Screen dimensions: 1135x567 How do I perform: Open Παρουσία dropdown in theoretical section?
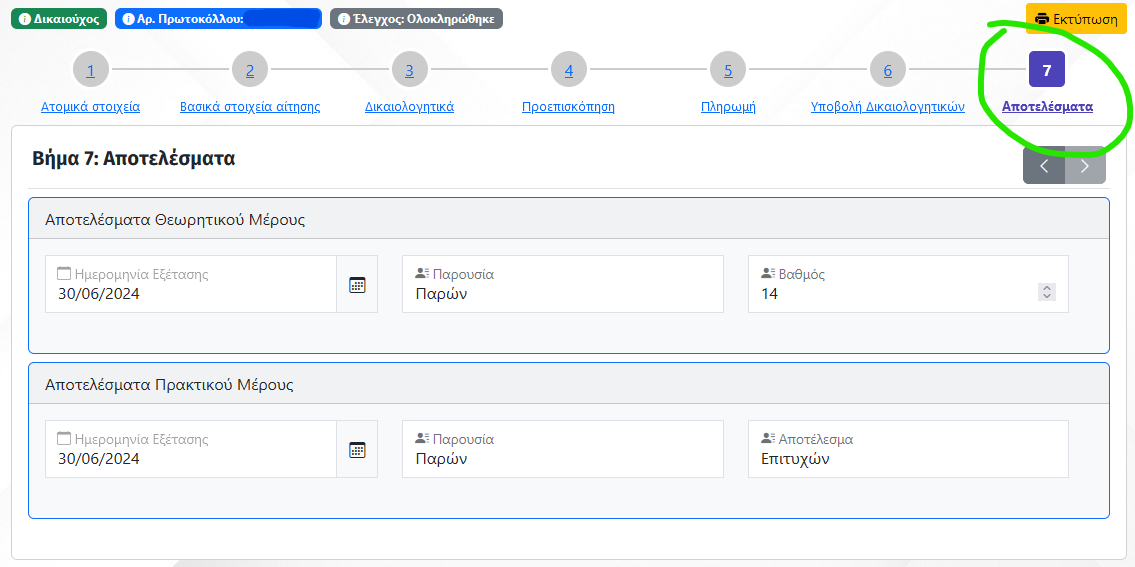[x=562, y=285]
